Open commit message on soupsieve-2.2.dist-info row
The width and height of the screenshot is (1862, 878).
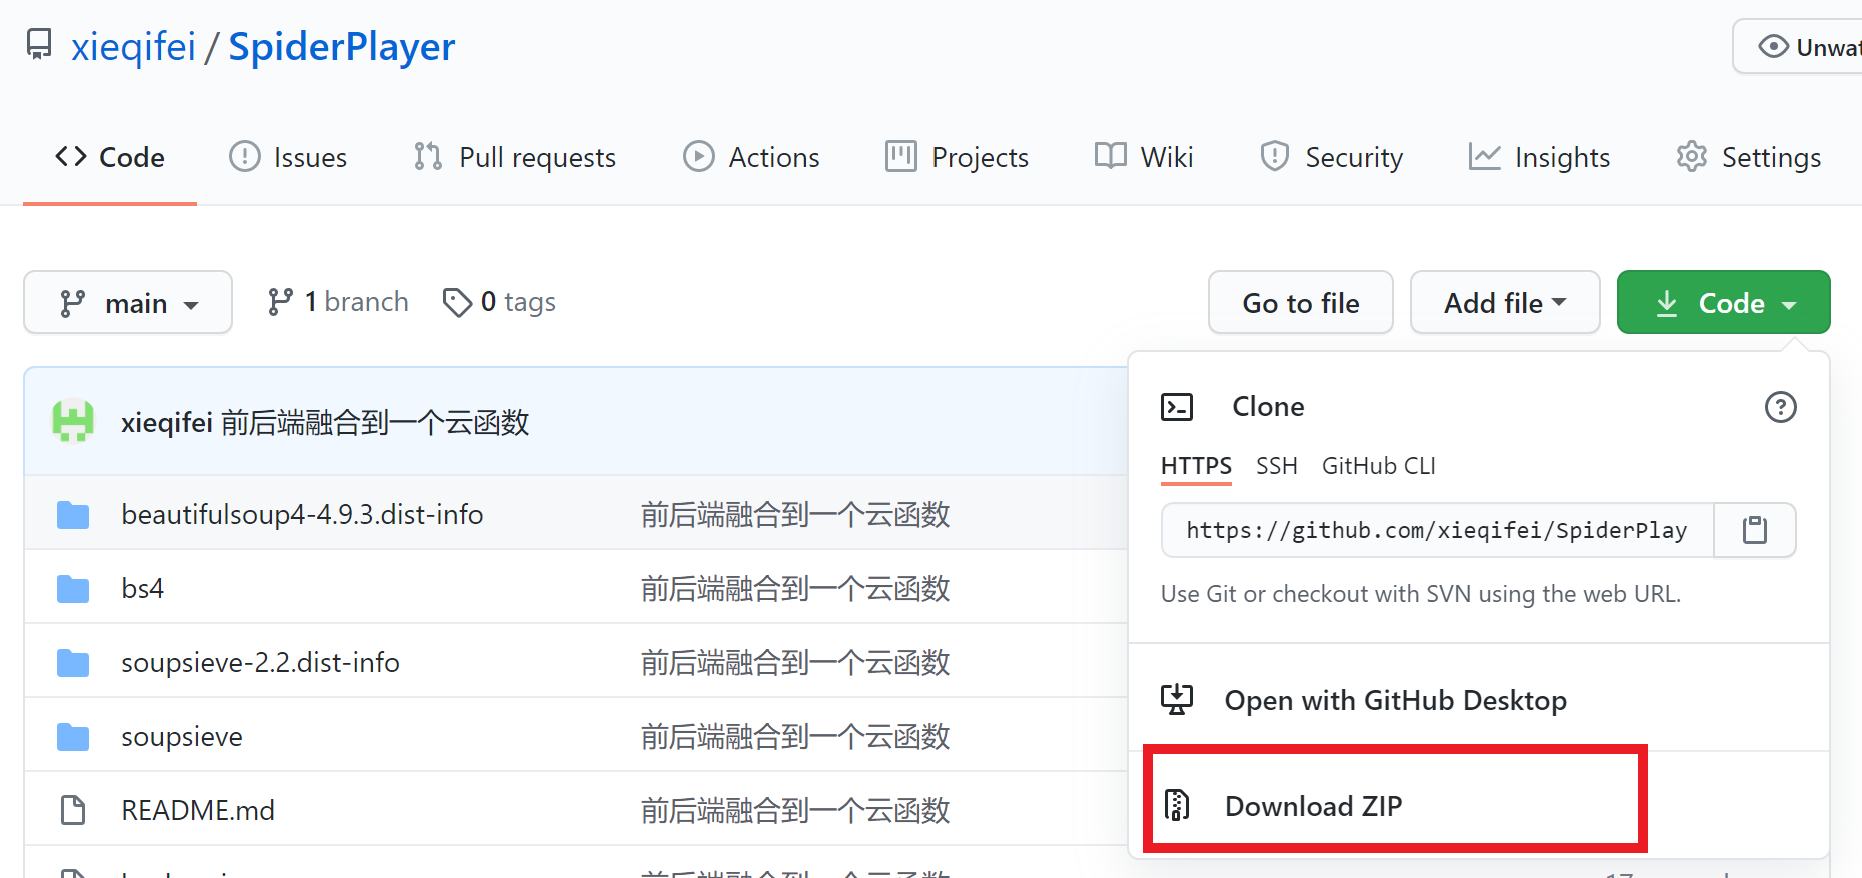point(796,662)
